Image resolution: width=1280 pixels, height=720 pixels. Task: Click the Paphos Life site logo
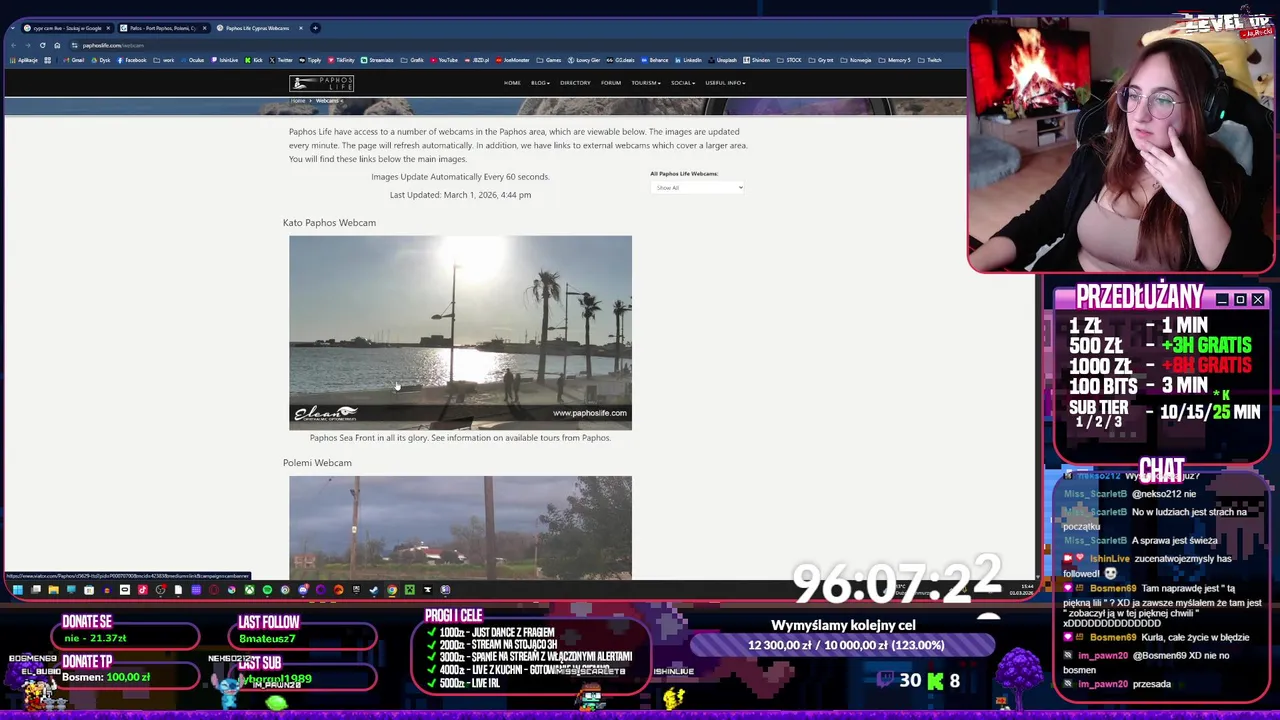(x=322, y=83)
